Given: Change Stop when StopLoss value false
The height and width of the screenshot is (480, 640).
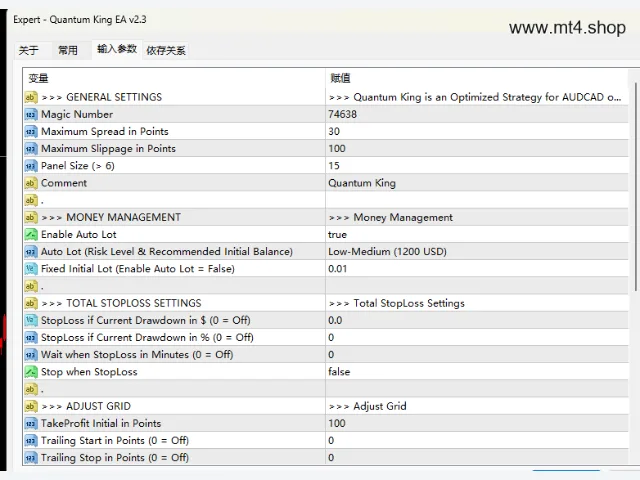Looking at the screenshot, I should tap(477, 371).
